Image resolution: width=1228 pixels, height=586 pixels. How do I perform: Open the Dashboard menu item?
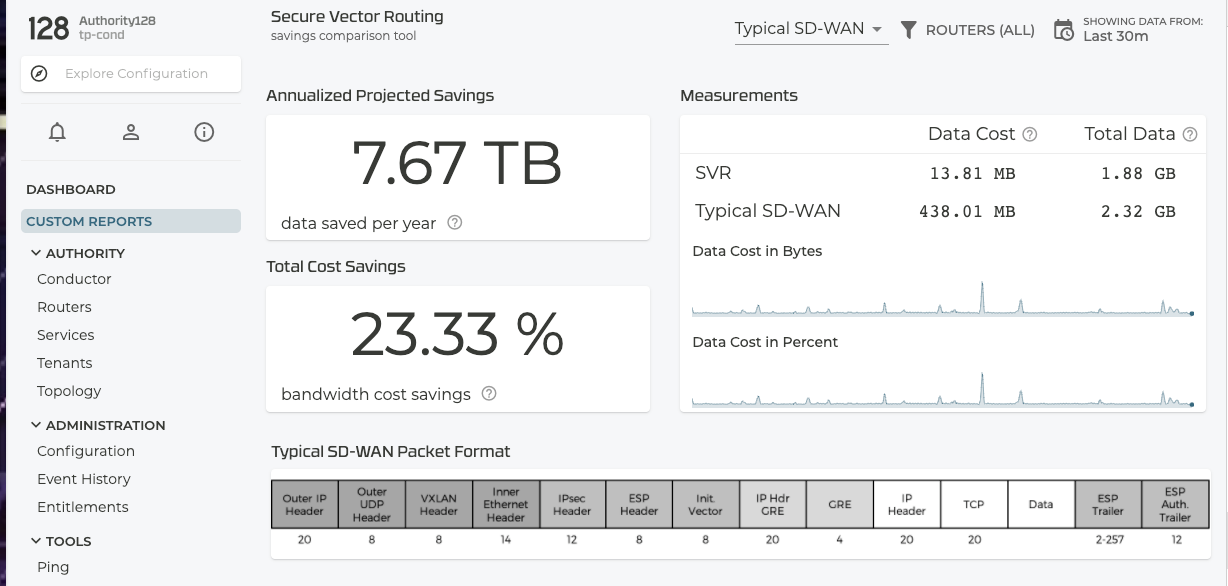coord(71,189)
